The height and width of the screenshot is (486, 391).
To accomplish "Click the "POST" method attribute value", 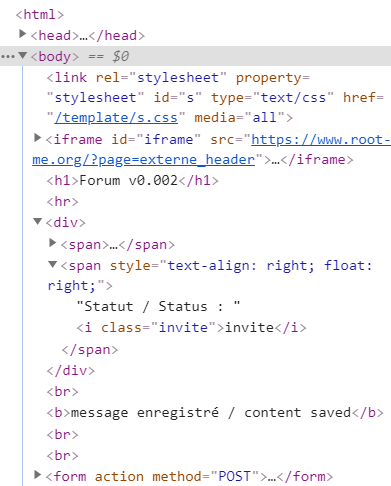I will pyautogui.click(x=235, y=477).
